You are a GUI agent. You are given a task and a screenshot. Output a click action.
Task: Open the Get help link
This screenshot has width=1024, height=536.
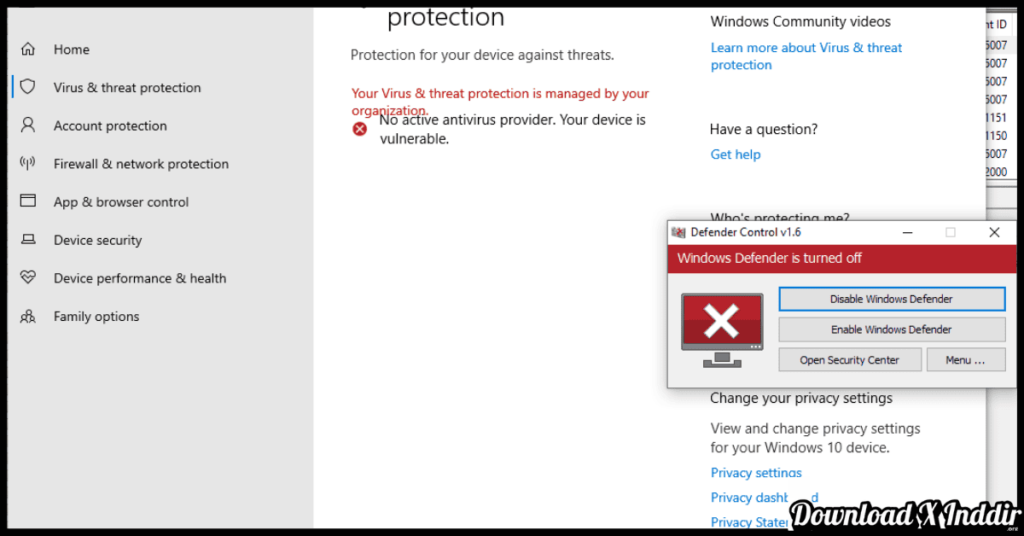[x=735, y=154]
